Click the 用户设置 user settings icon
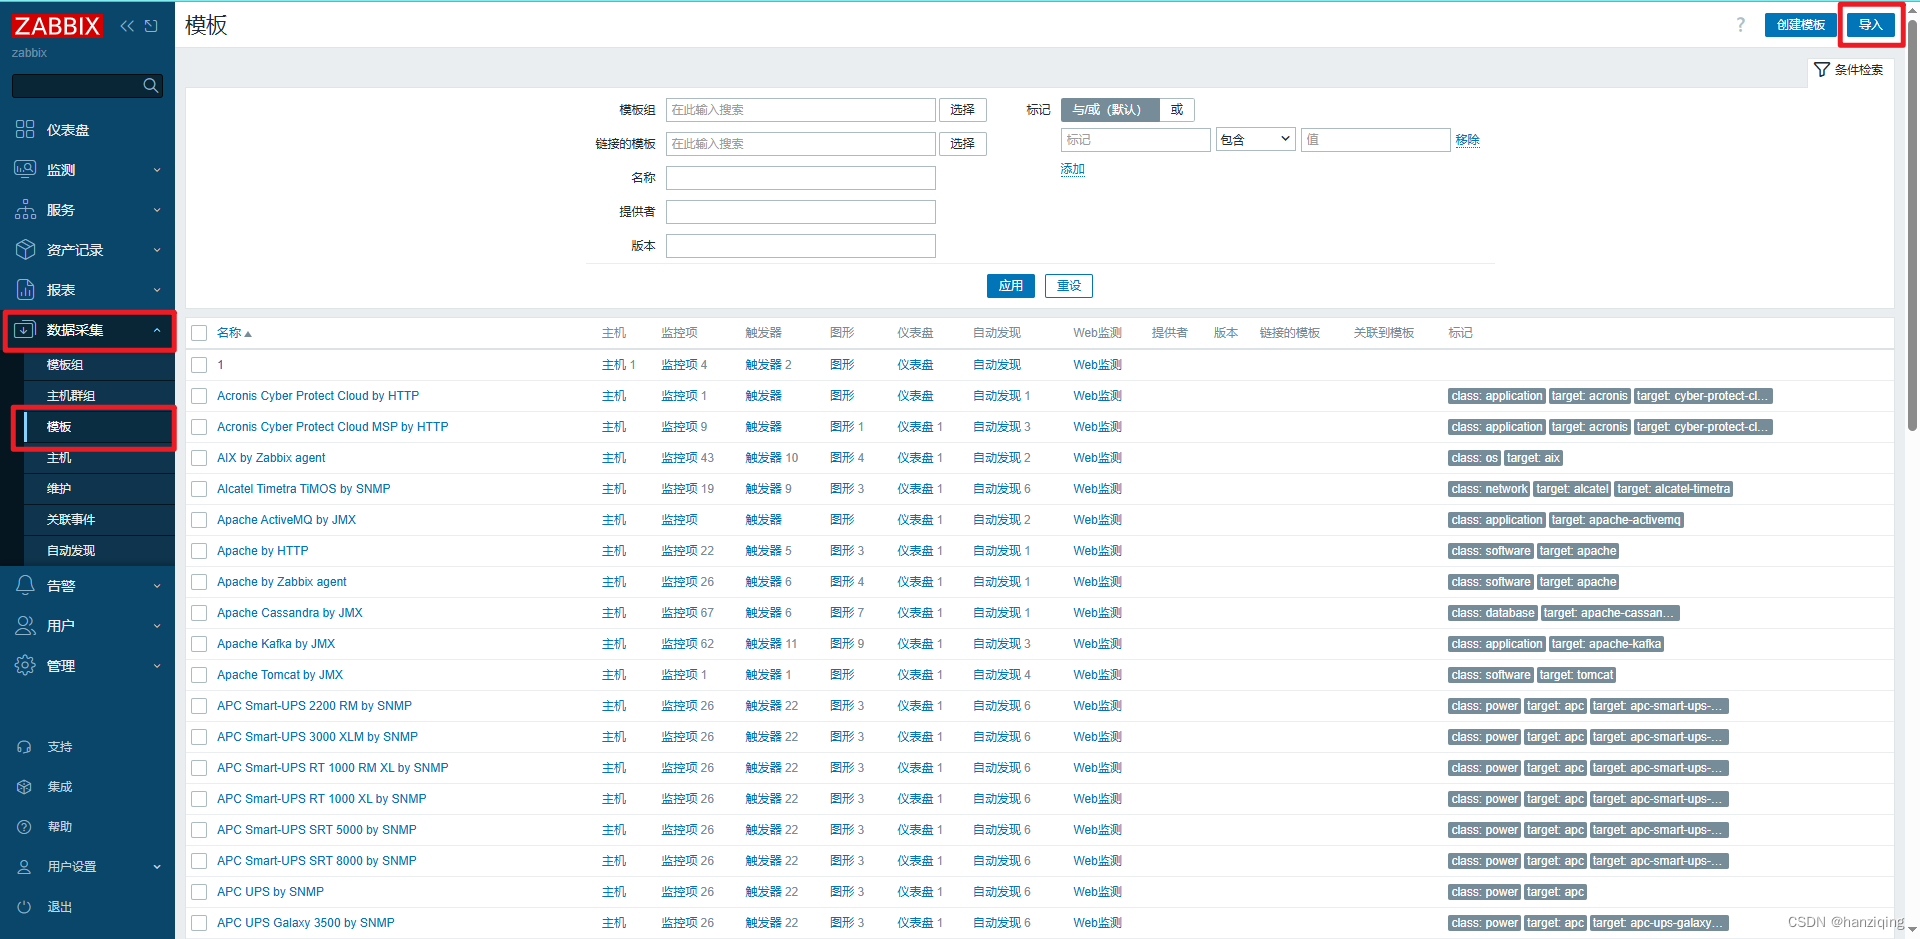Image resolution: width=1920 pixels, height=939 pixels. (x=25, y=867)
